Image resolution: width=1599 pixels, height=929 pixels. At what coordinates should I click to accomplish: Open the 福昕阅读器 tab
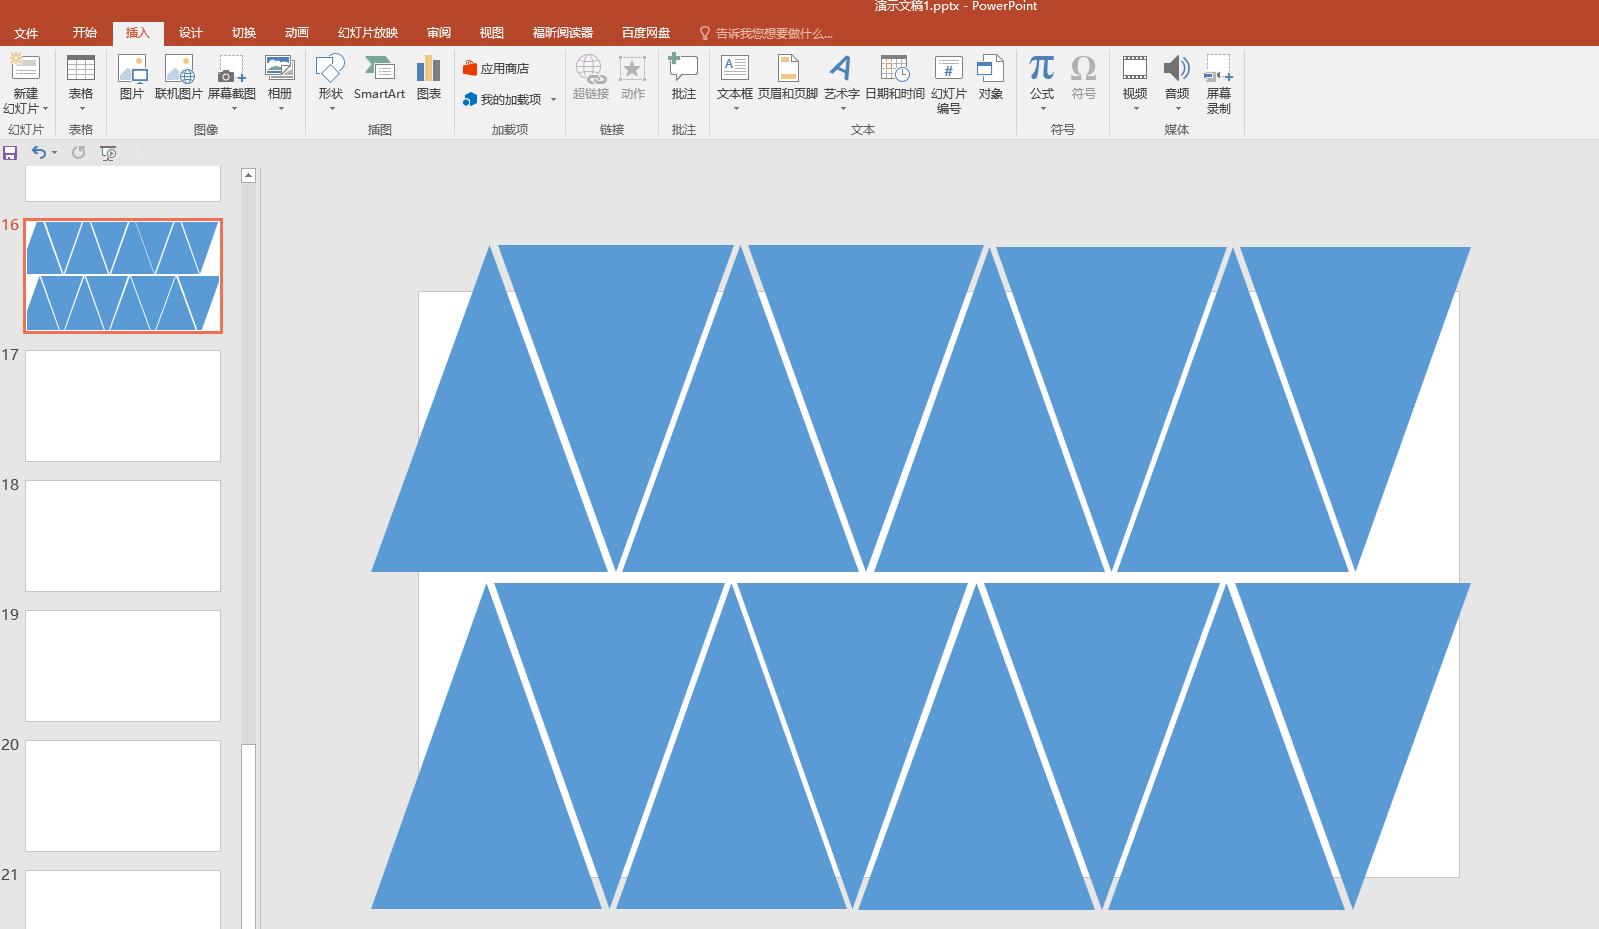(x=563, y=33)
